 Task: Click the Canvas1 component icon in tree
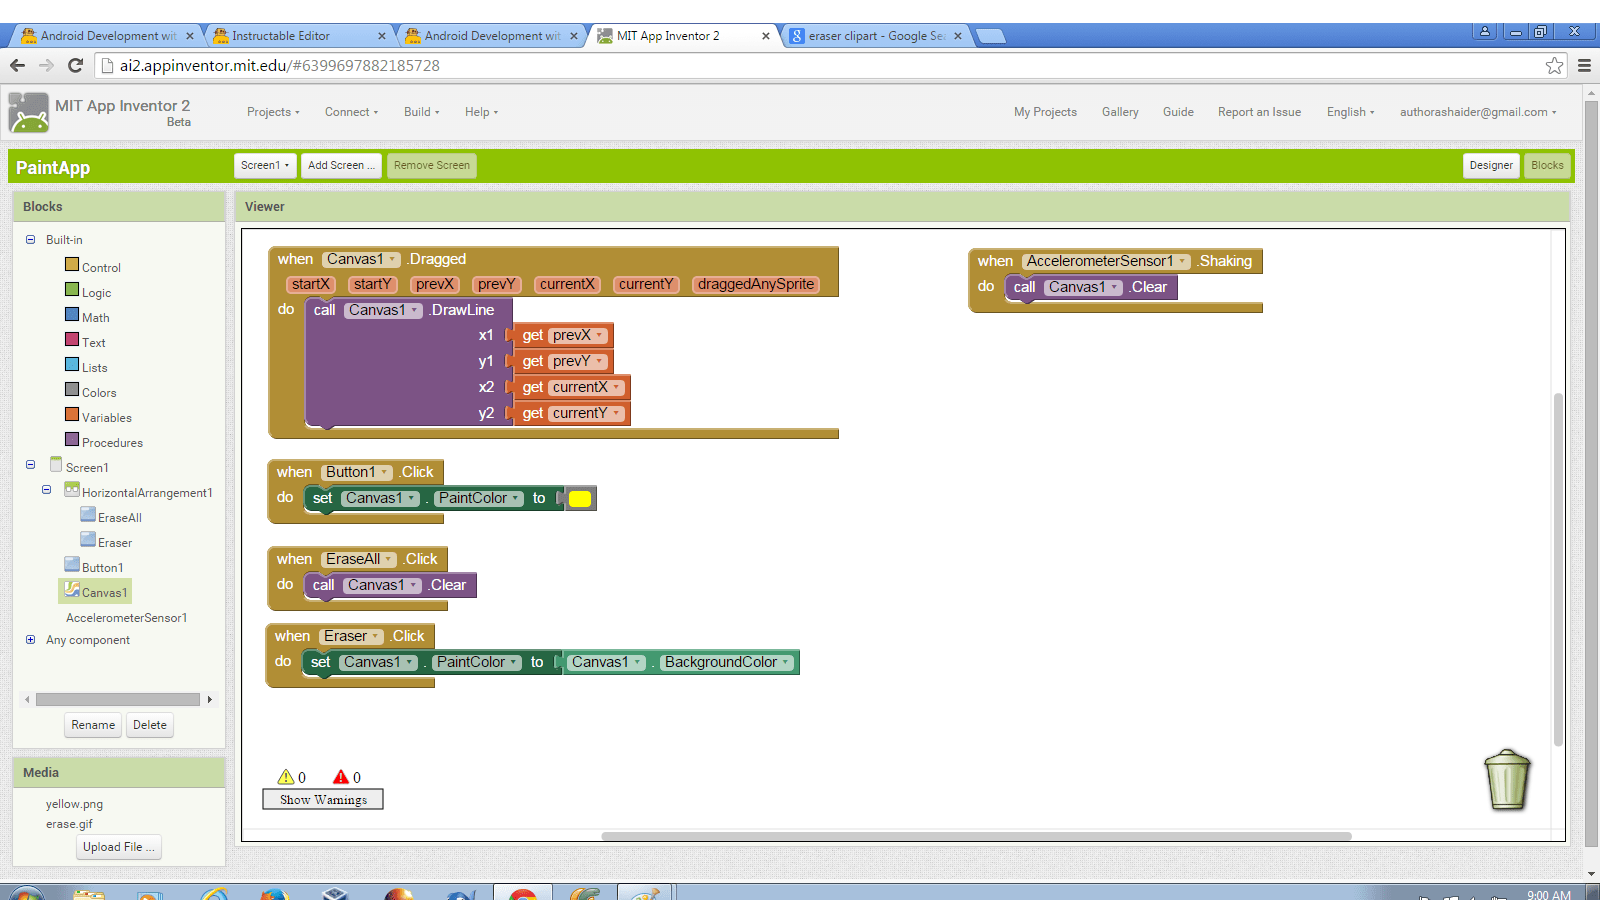coord(72,590)
